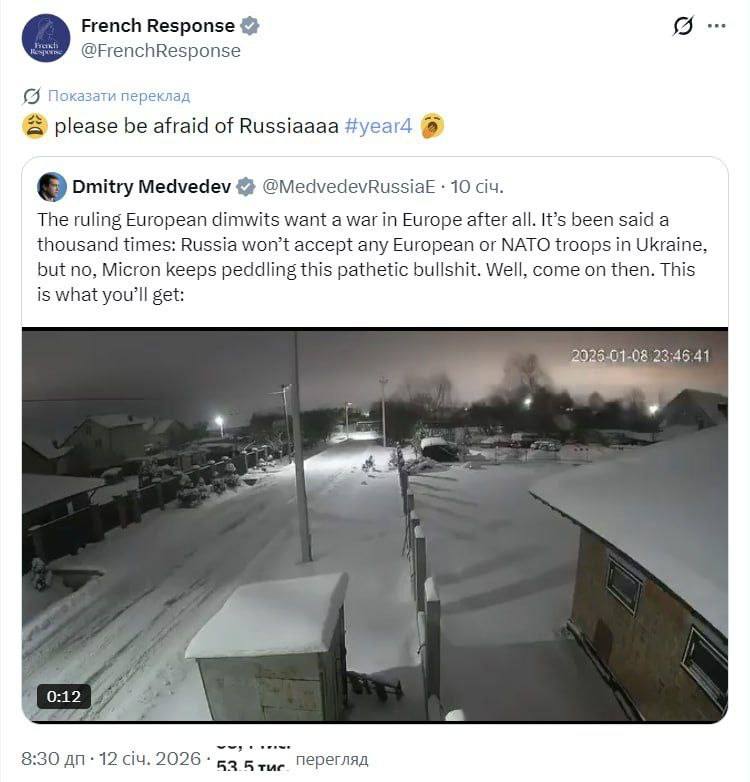
Task: Click Dmitry Medvedev's small profile avatar
Action: coord(52,187)
